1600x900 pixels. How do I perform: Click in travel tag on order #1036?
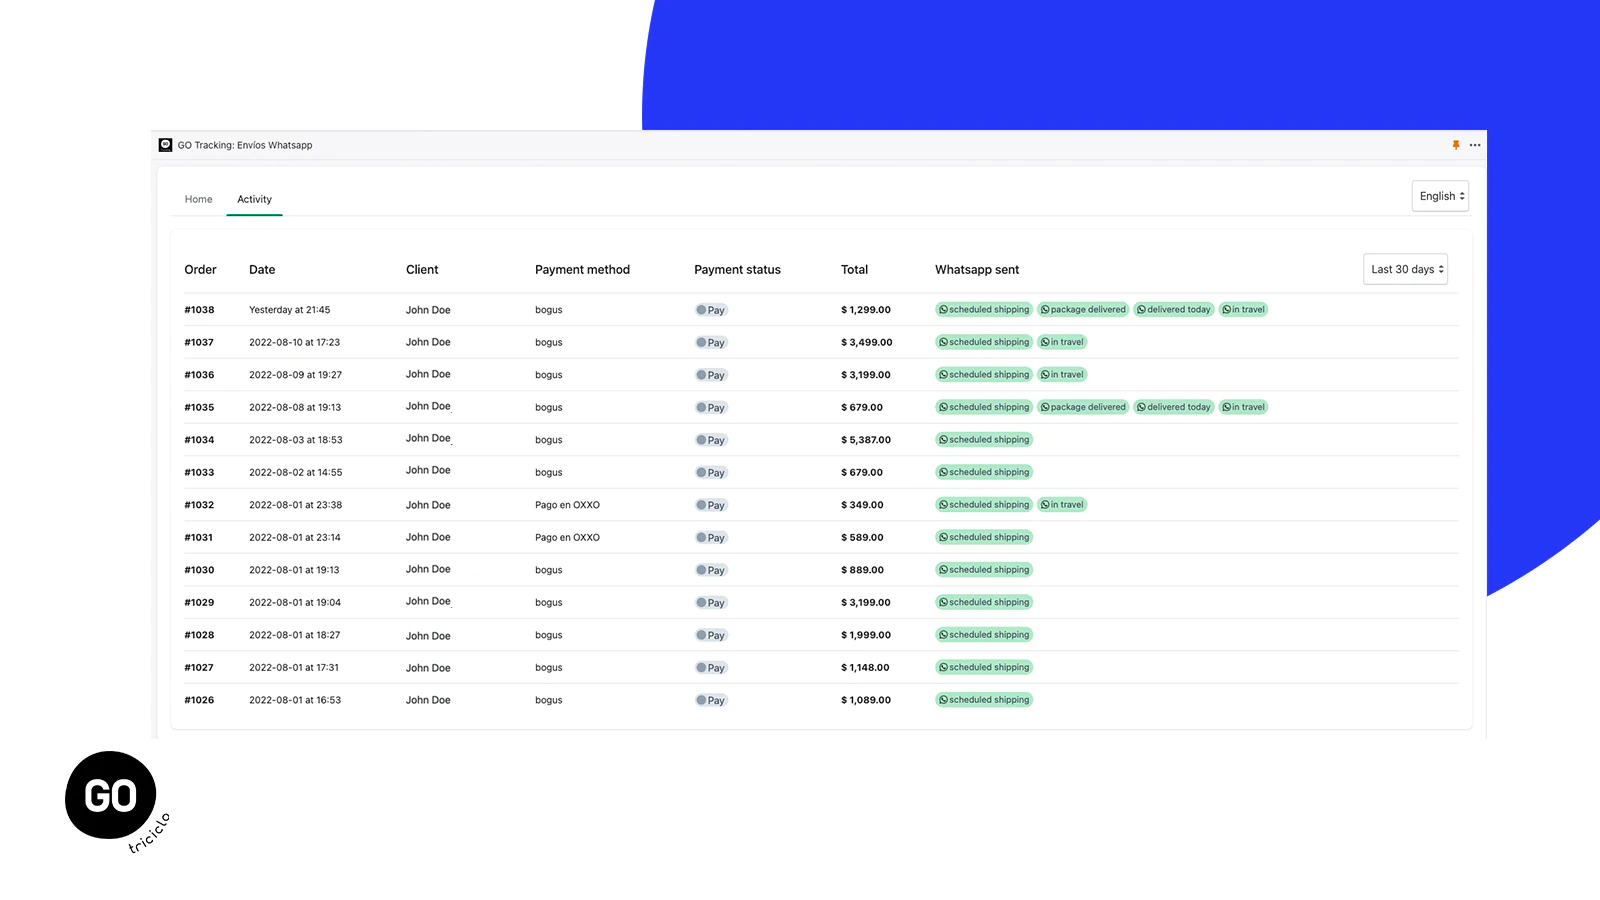(x=1062, y=375)
